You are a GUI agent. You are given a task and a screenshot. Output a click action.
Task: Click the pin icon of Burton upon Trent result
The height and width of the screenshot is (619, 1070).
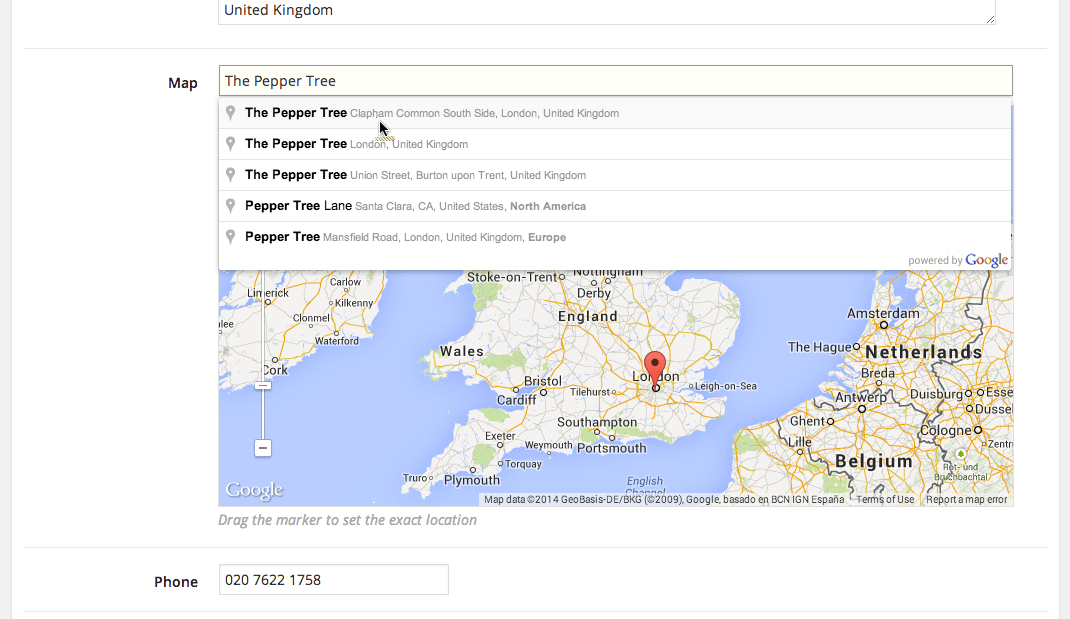230,175
